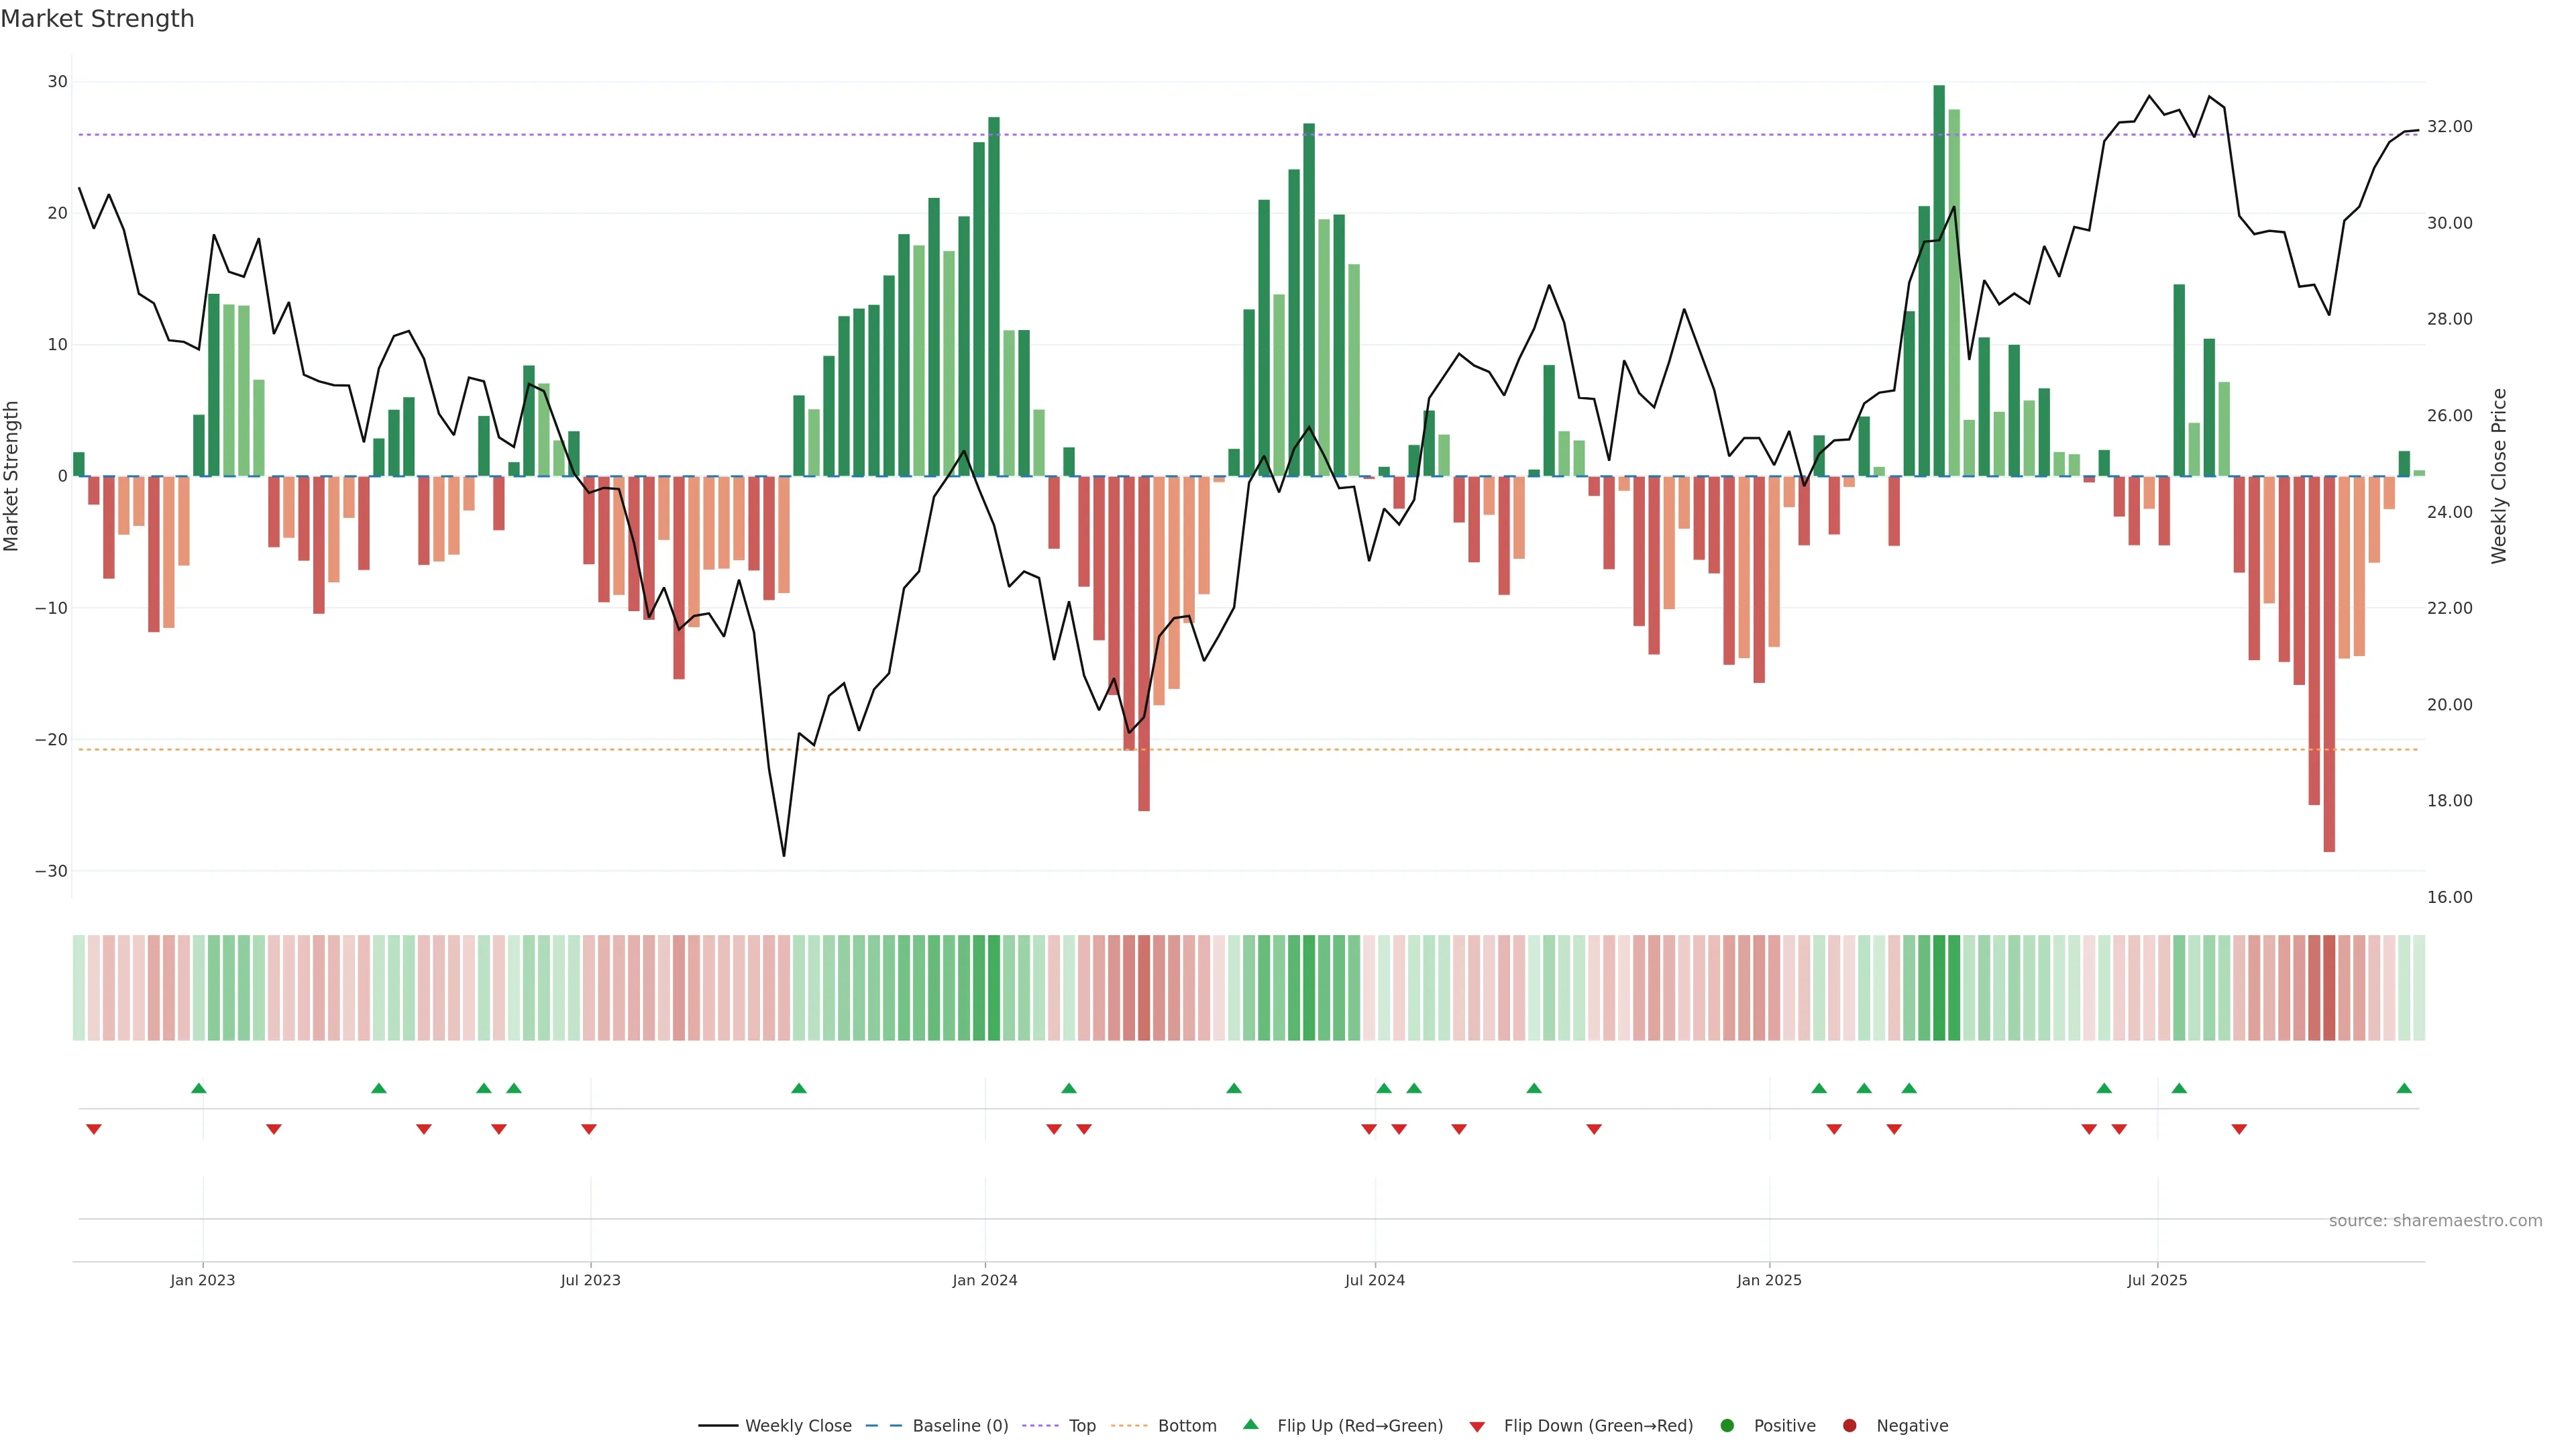
Task: Click the Positive green circle legend icon
Action: click(1727, 1426)
